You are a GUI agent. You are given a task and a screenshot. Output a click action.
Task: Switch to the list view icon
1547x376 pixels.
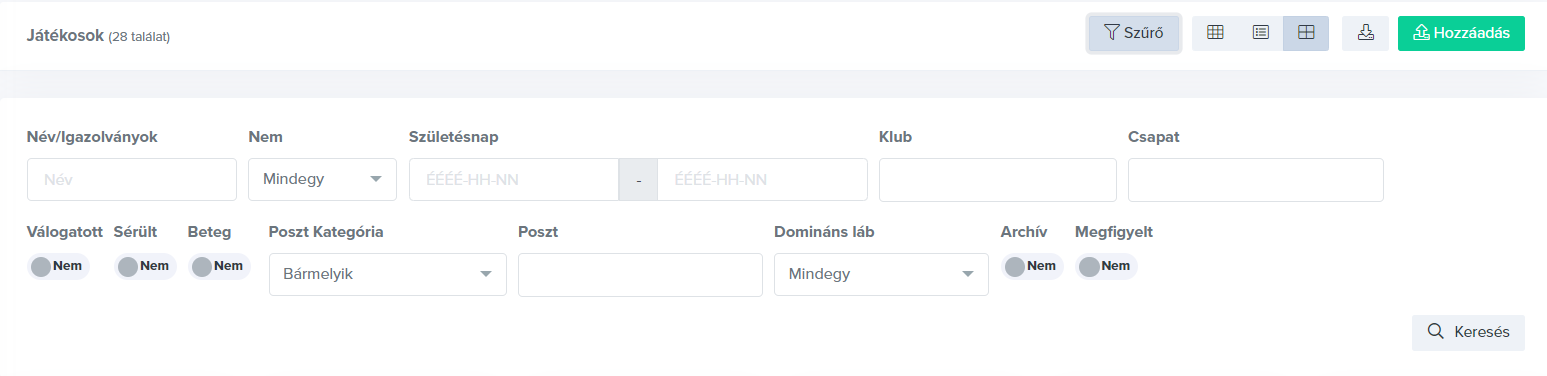1261,33
